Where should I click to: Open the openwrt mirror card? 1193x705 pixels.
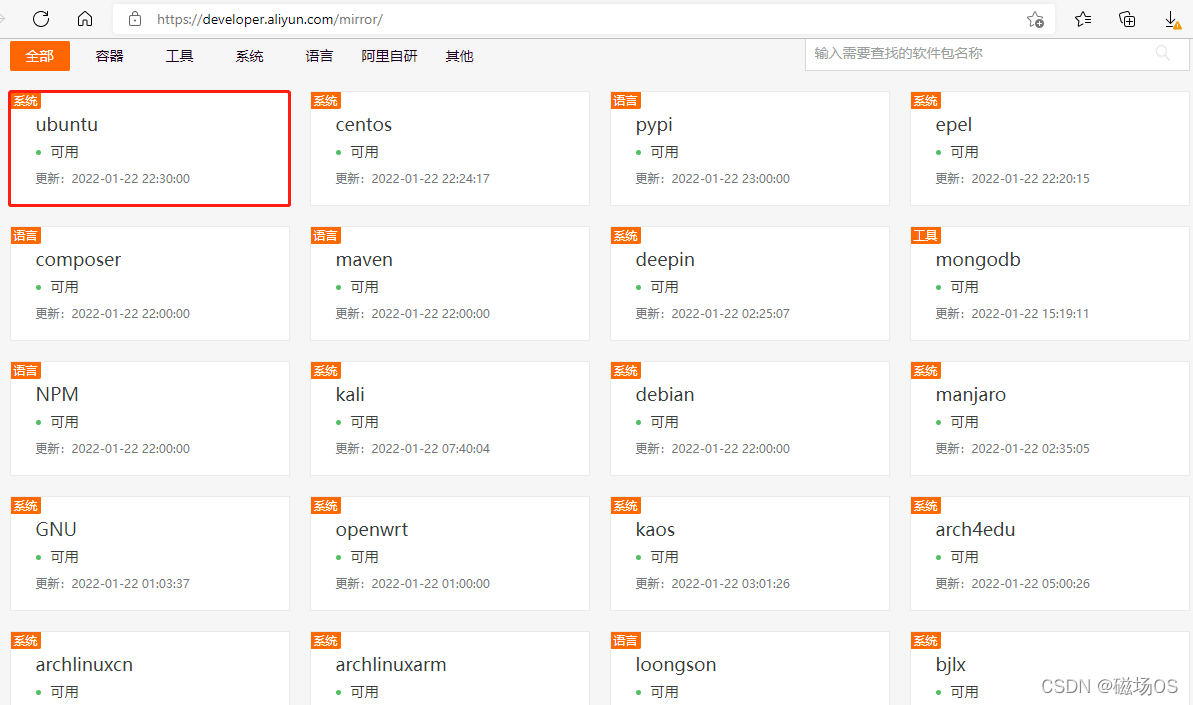pyautogui.click(x=450, y=554)
